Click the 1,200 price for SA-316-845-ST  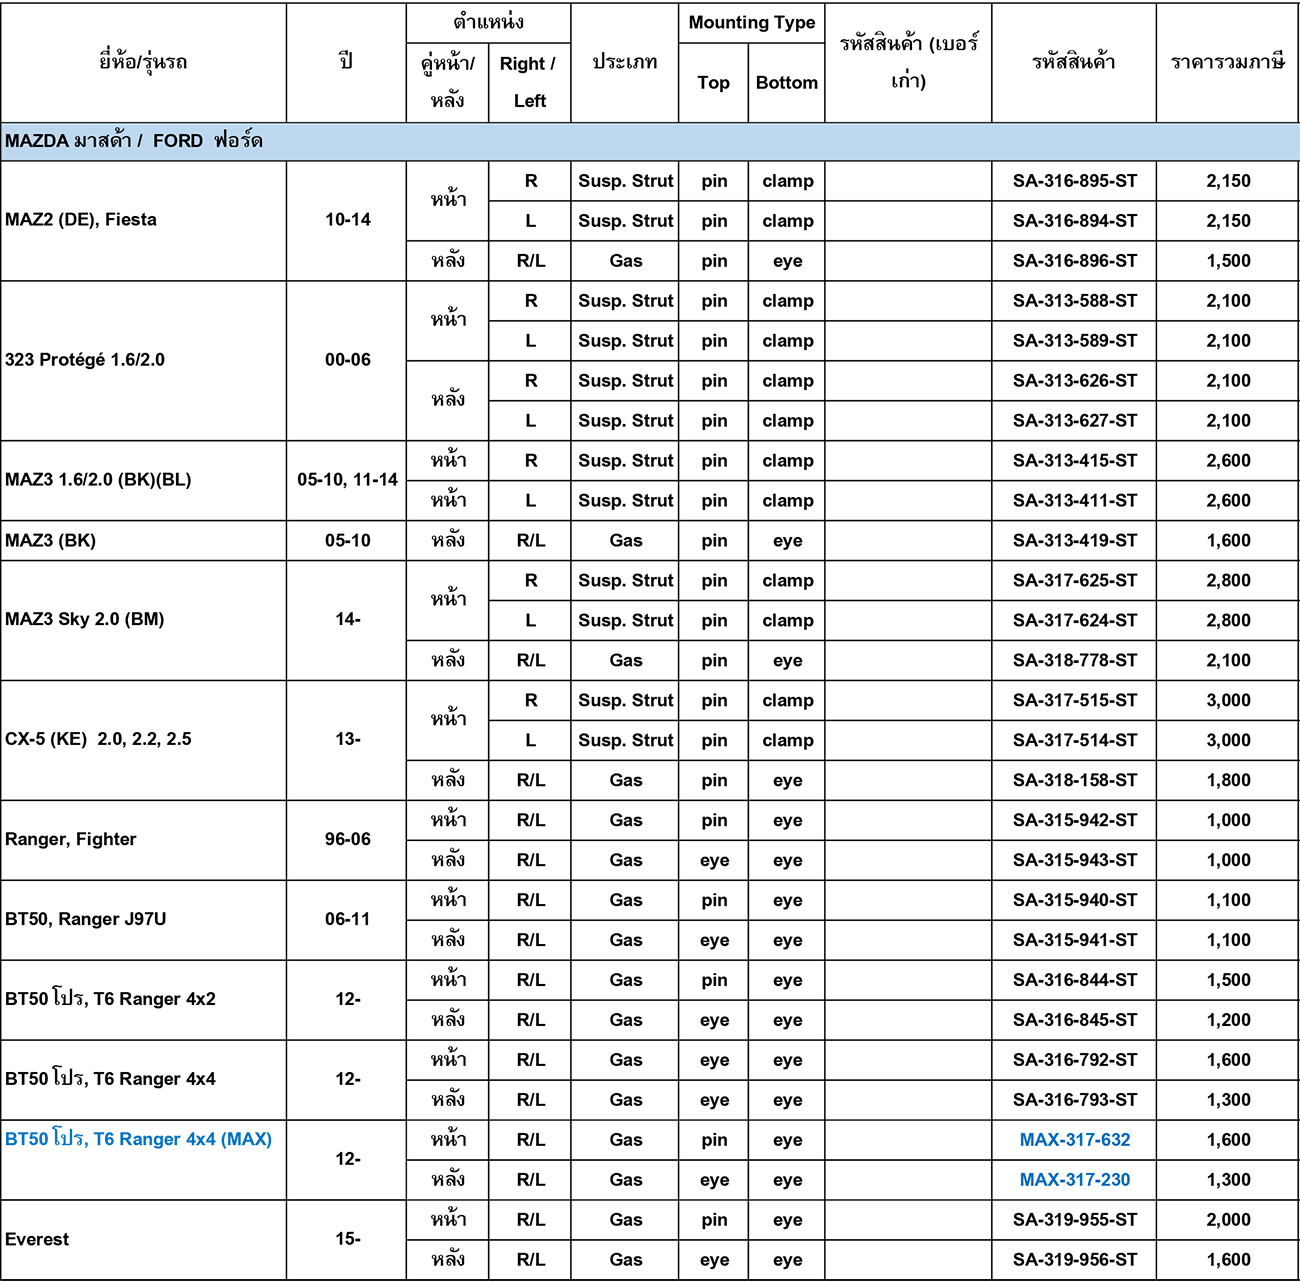coord(1228,1021)
